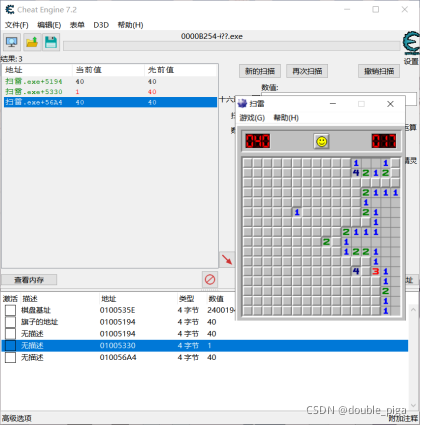
Task: Toggle checkbox for selected 01005330 entry
Action: pos(10,346)
